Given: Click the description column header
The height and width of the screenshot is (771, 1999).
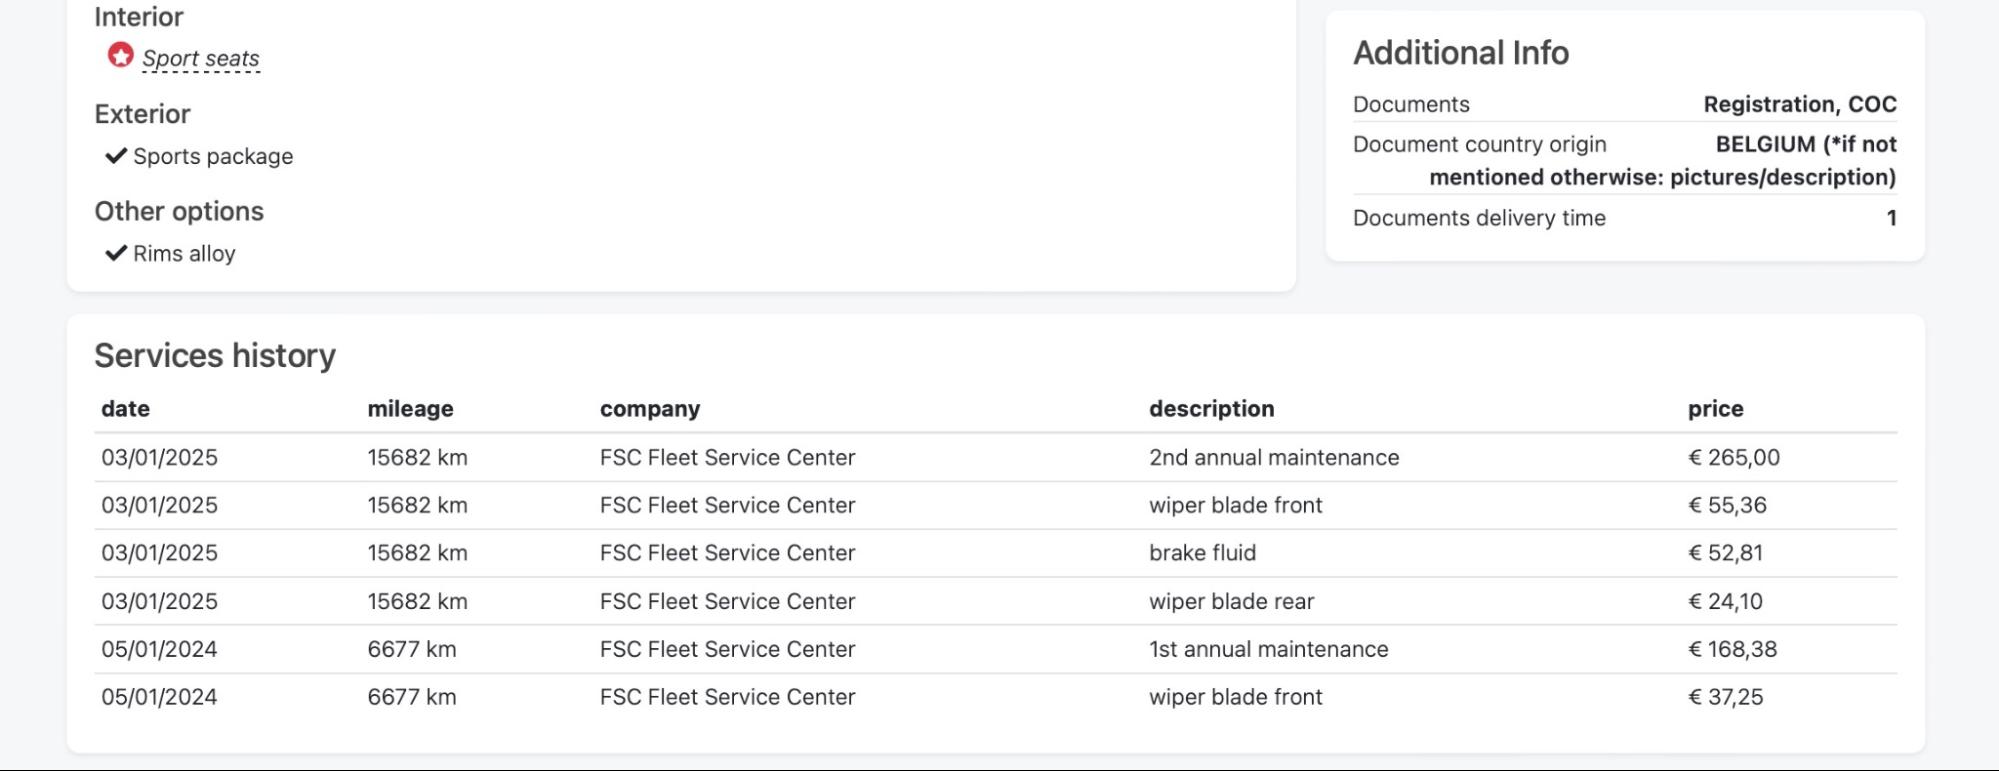Looking at the screenshot, I should coord(1211,409).
